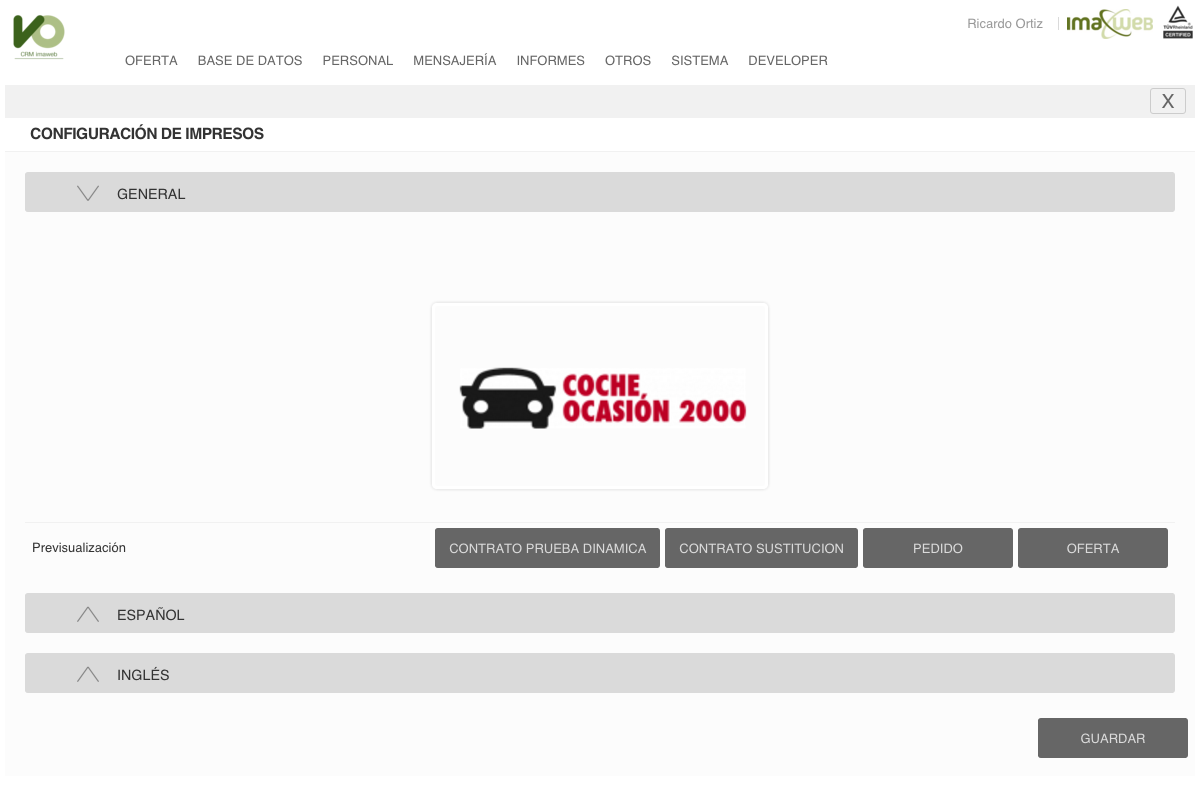The image size is (1200, 786).
Task: Open the SISTEMA menu
Action: click(x=700, y=60)
